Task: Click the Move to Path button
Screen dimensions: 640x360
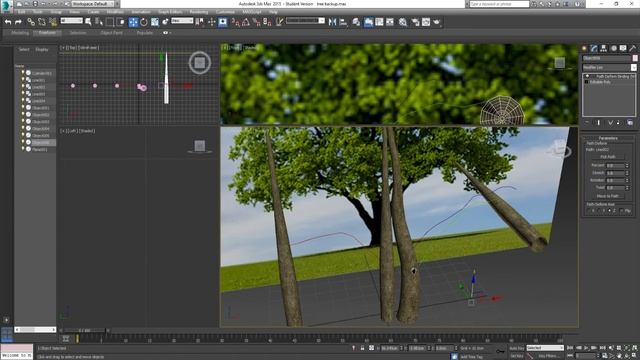Action: click(608, 196)
